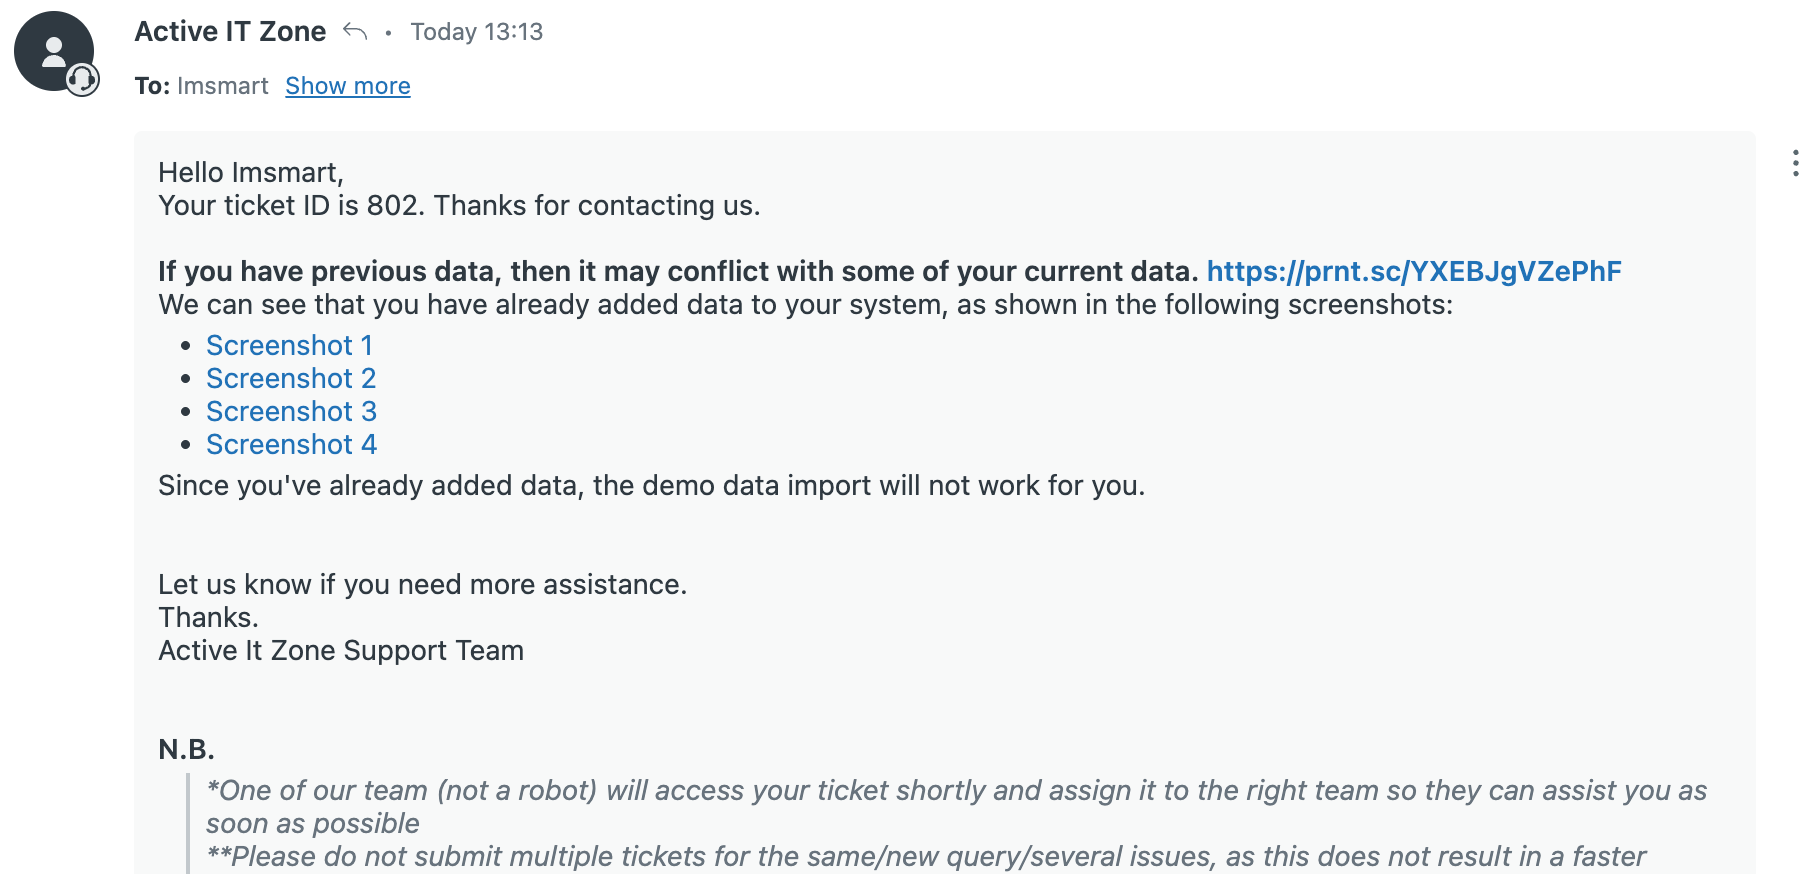This screenshot has width=1814, height=874.
Task: Open the three-dot message options menu
Action: click(x=1795, y=163)
